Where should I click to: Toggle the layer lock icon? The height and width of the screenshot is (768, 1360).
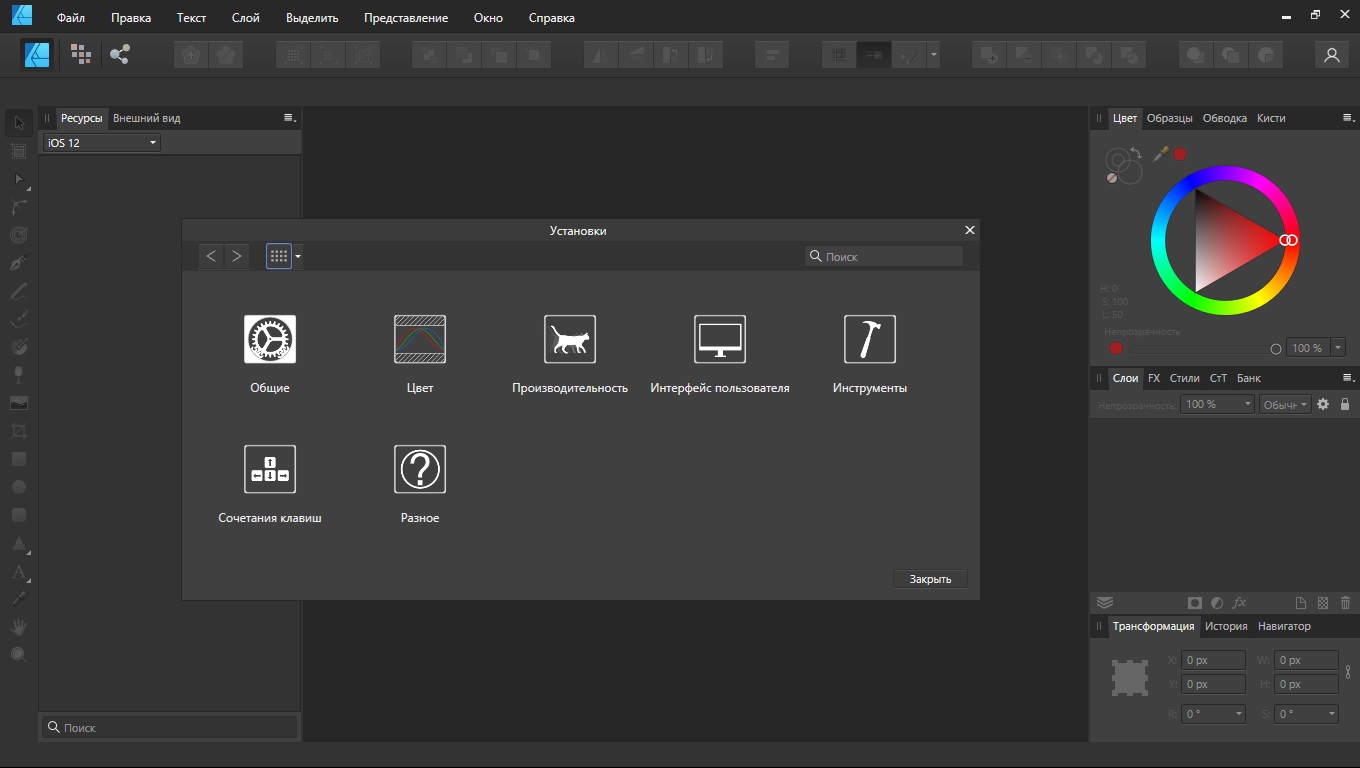[1345, 404]
